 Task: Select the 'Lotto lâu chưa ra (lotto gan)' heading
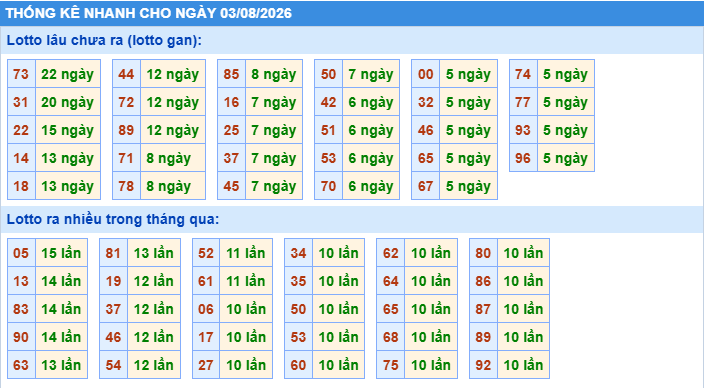coord(104,40)
